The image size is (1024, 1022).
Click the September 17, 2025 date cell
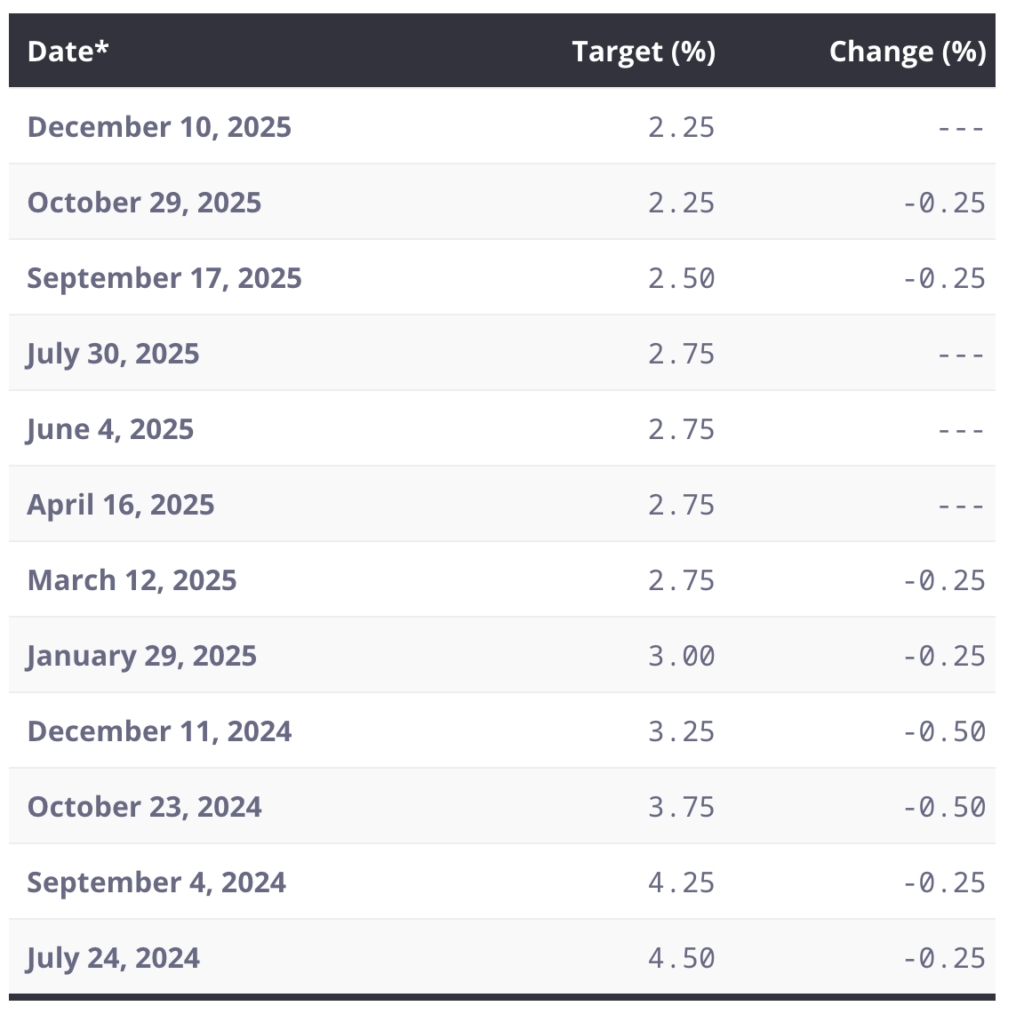164,278
